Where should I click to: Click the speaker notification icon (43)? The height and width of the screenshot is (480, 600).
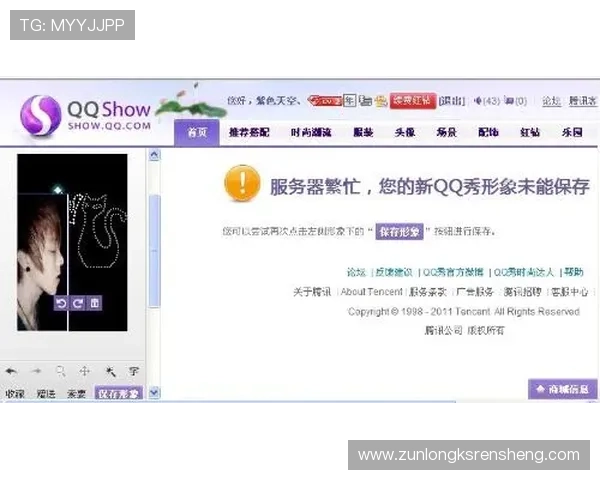pyautogui.click(x=478, y=101)
